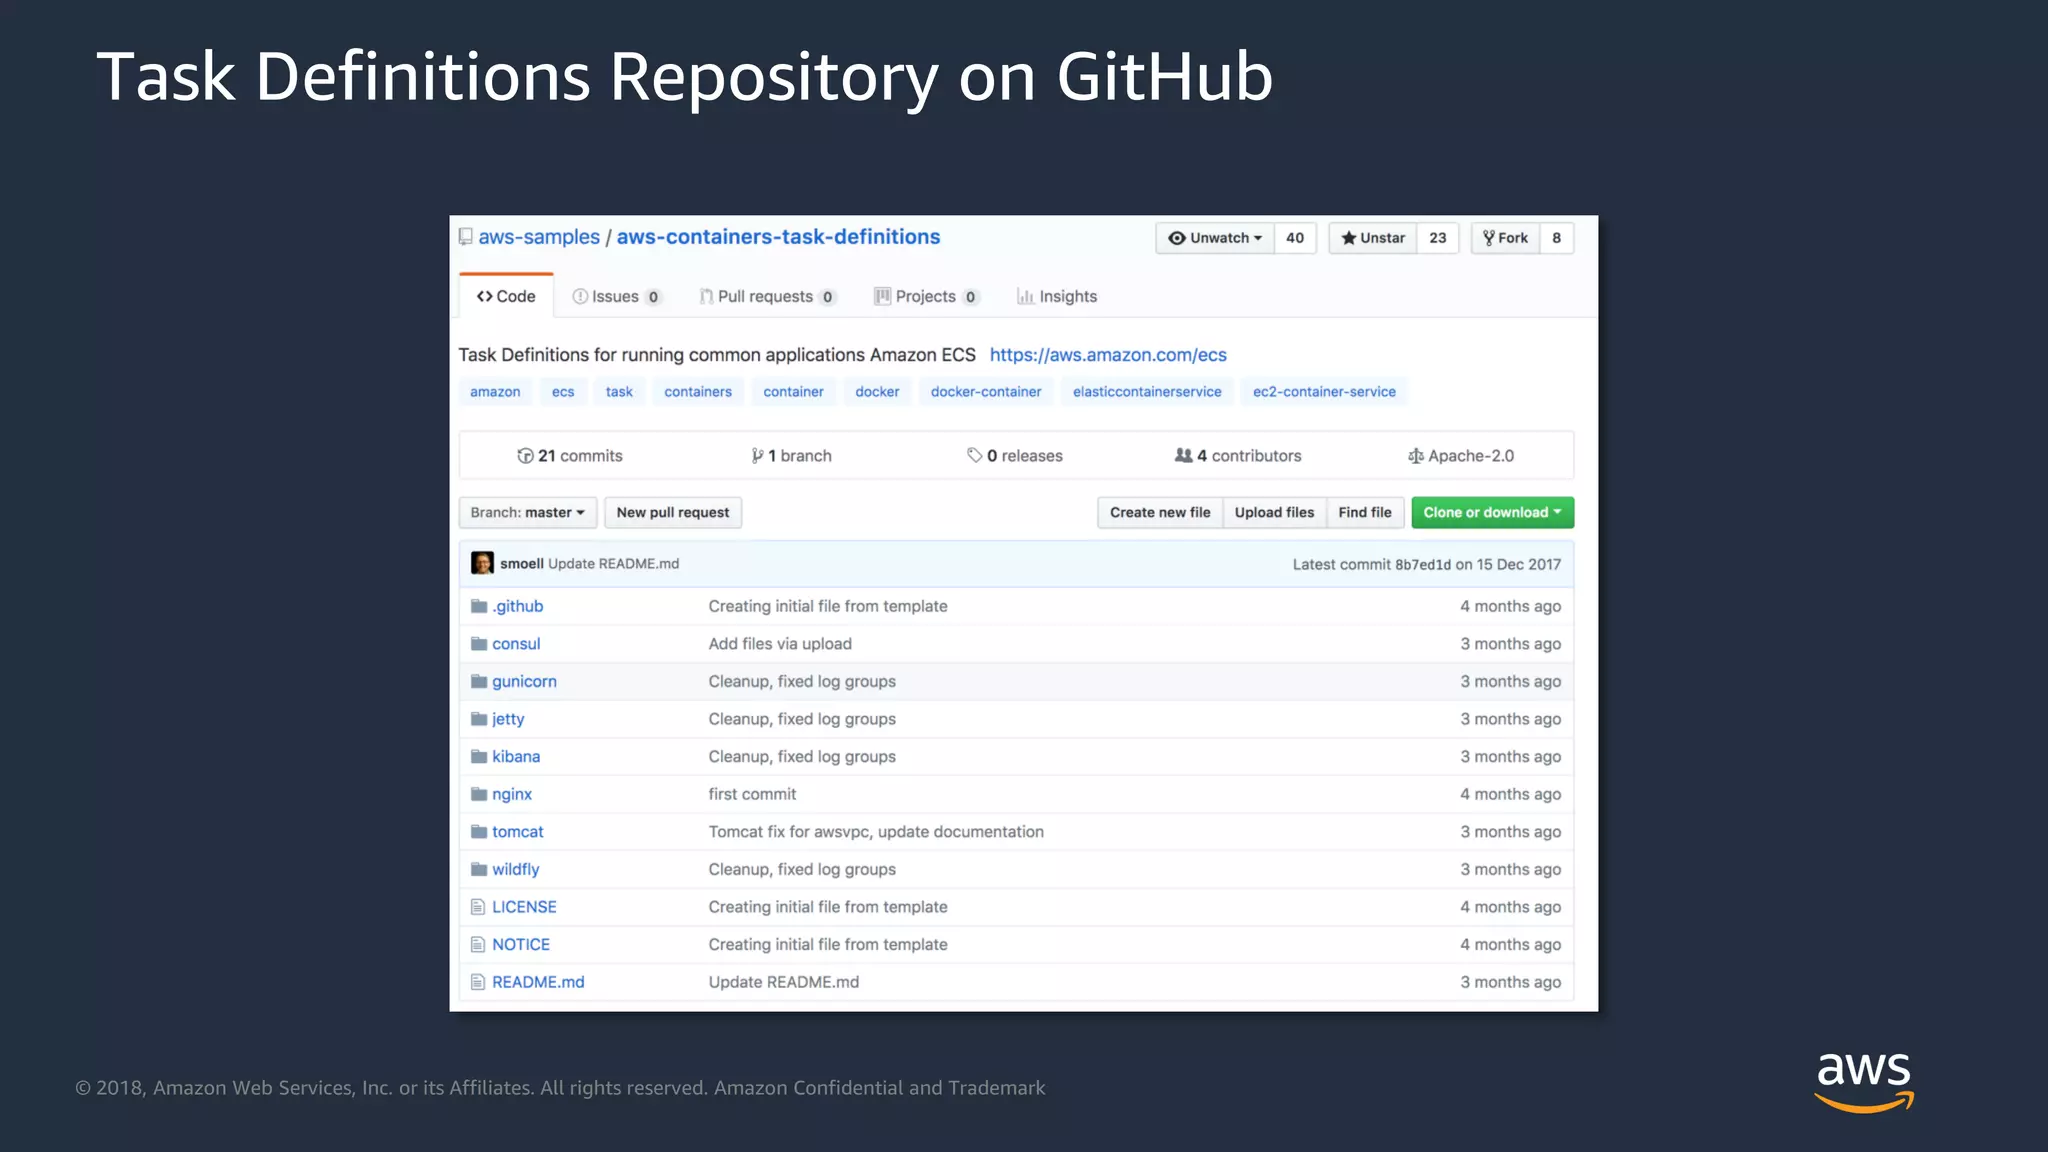Click the Unstar button

coord(1373,238)
